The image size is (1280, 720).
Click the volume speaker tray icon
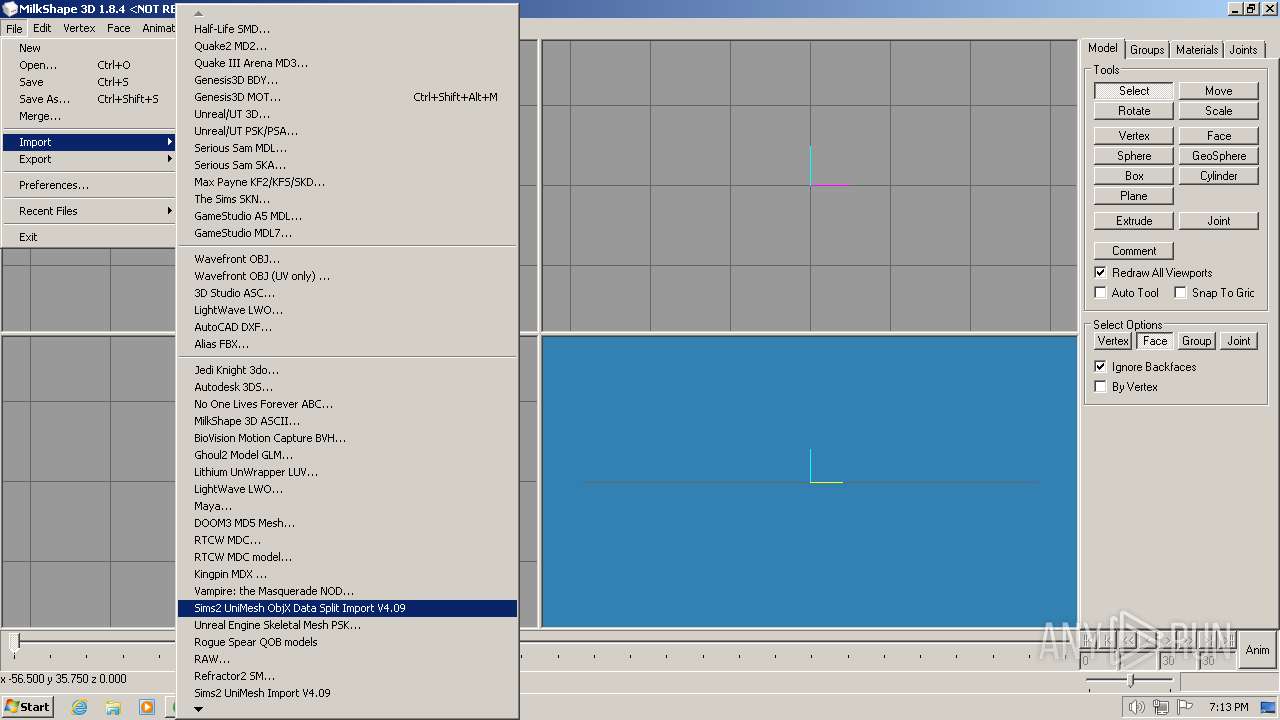(x=1136, y=707)
